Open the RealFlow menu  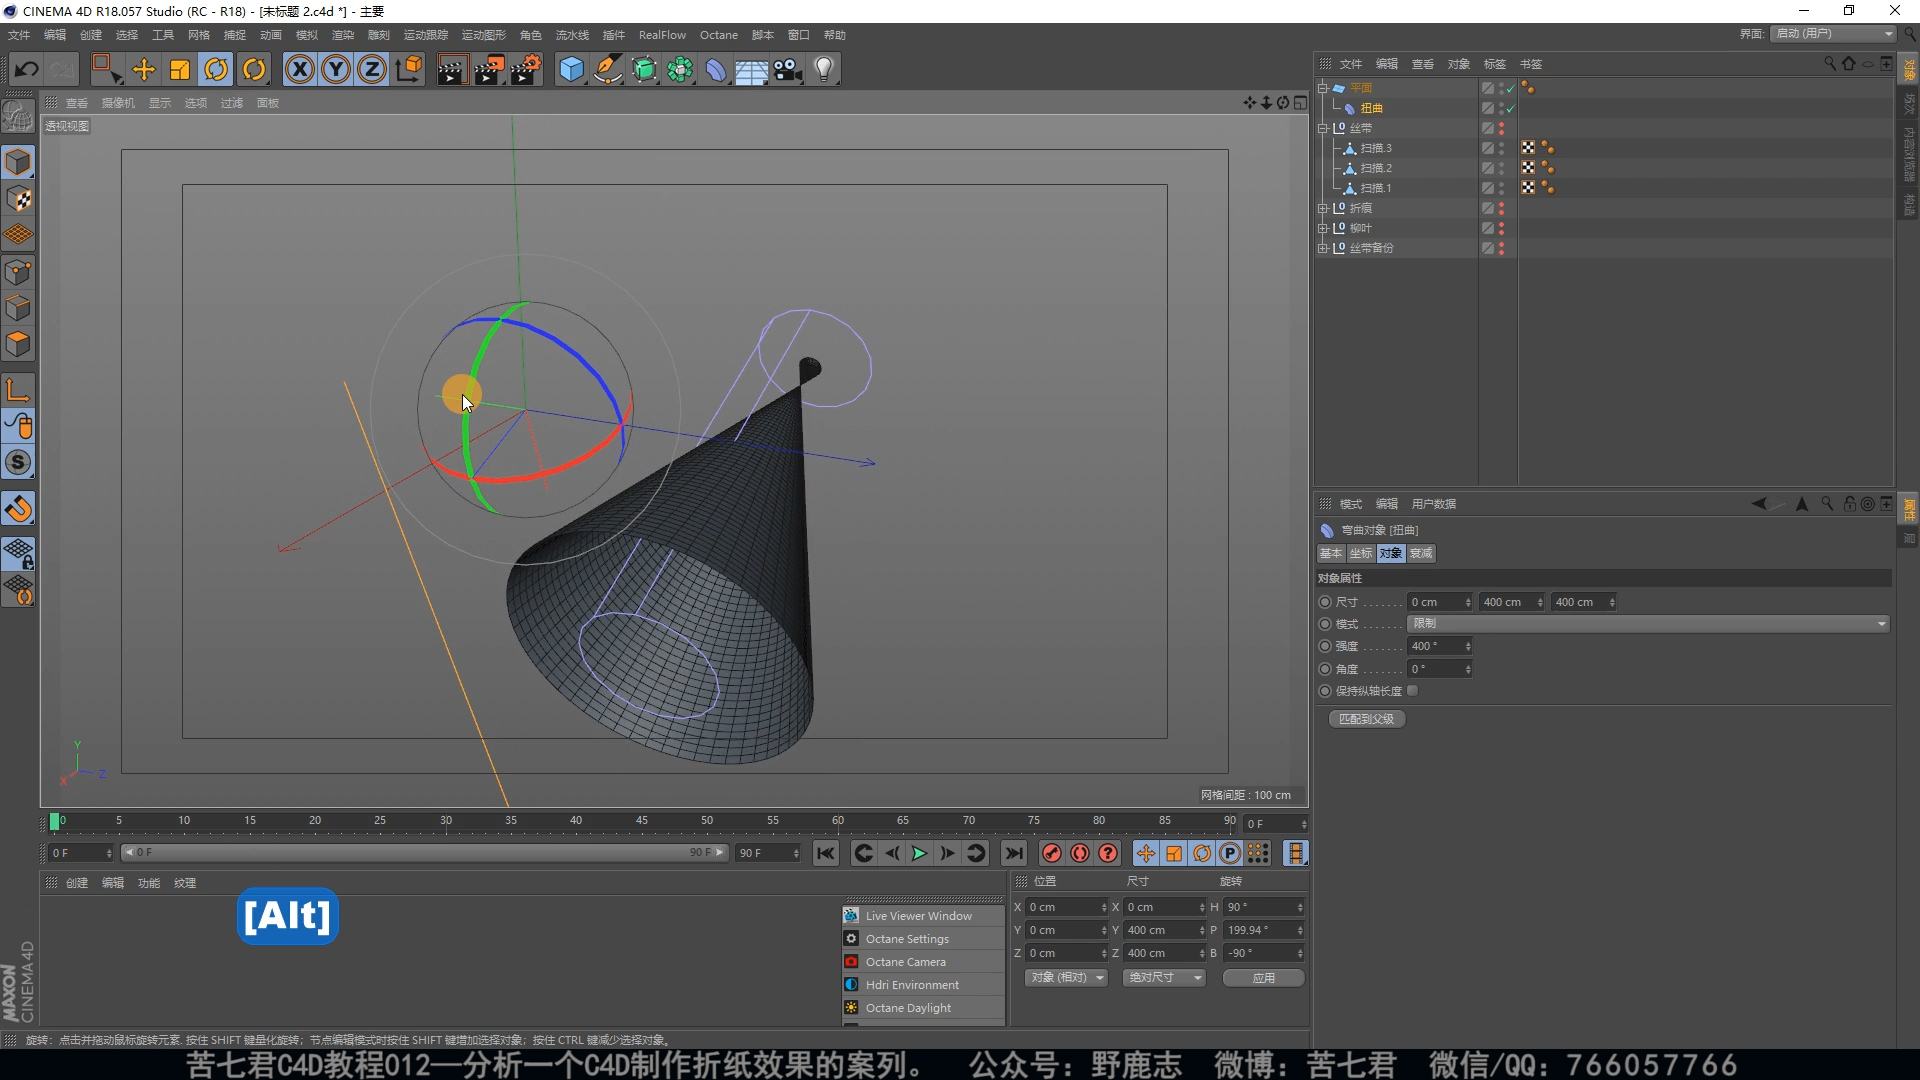click(662, 35)
